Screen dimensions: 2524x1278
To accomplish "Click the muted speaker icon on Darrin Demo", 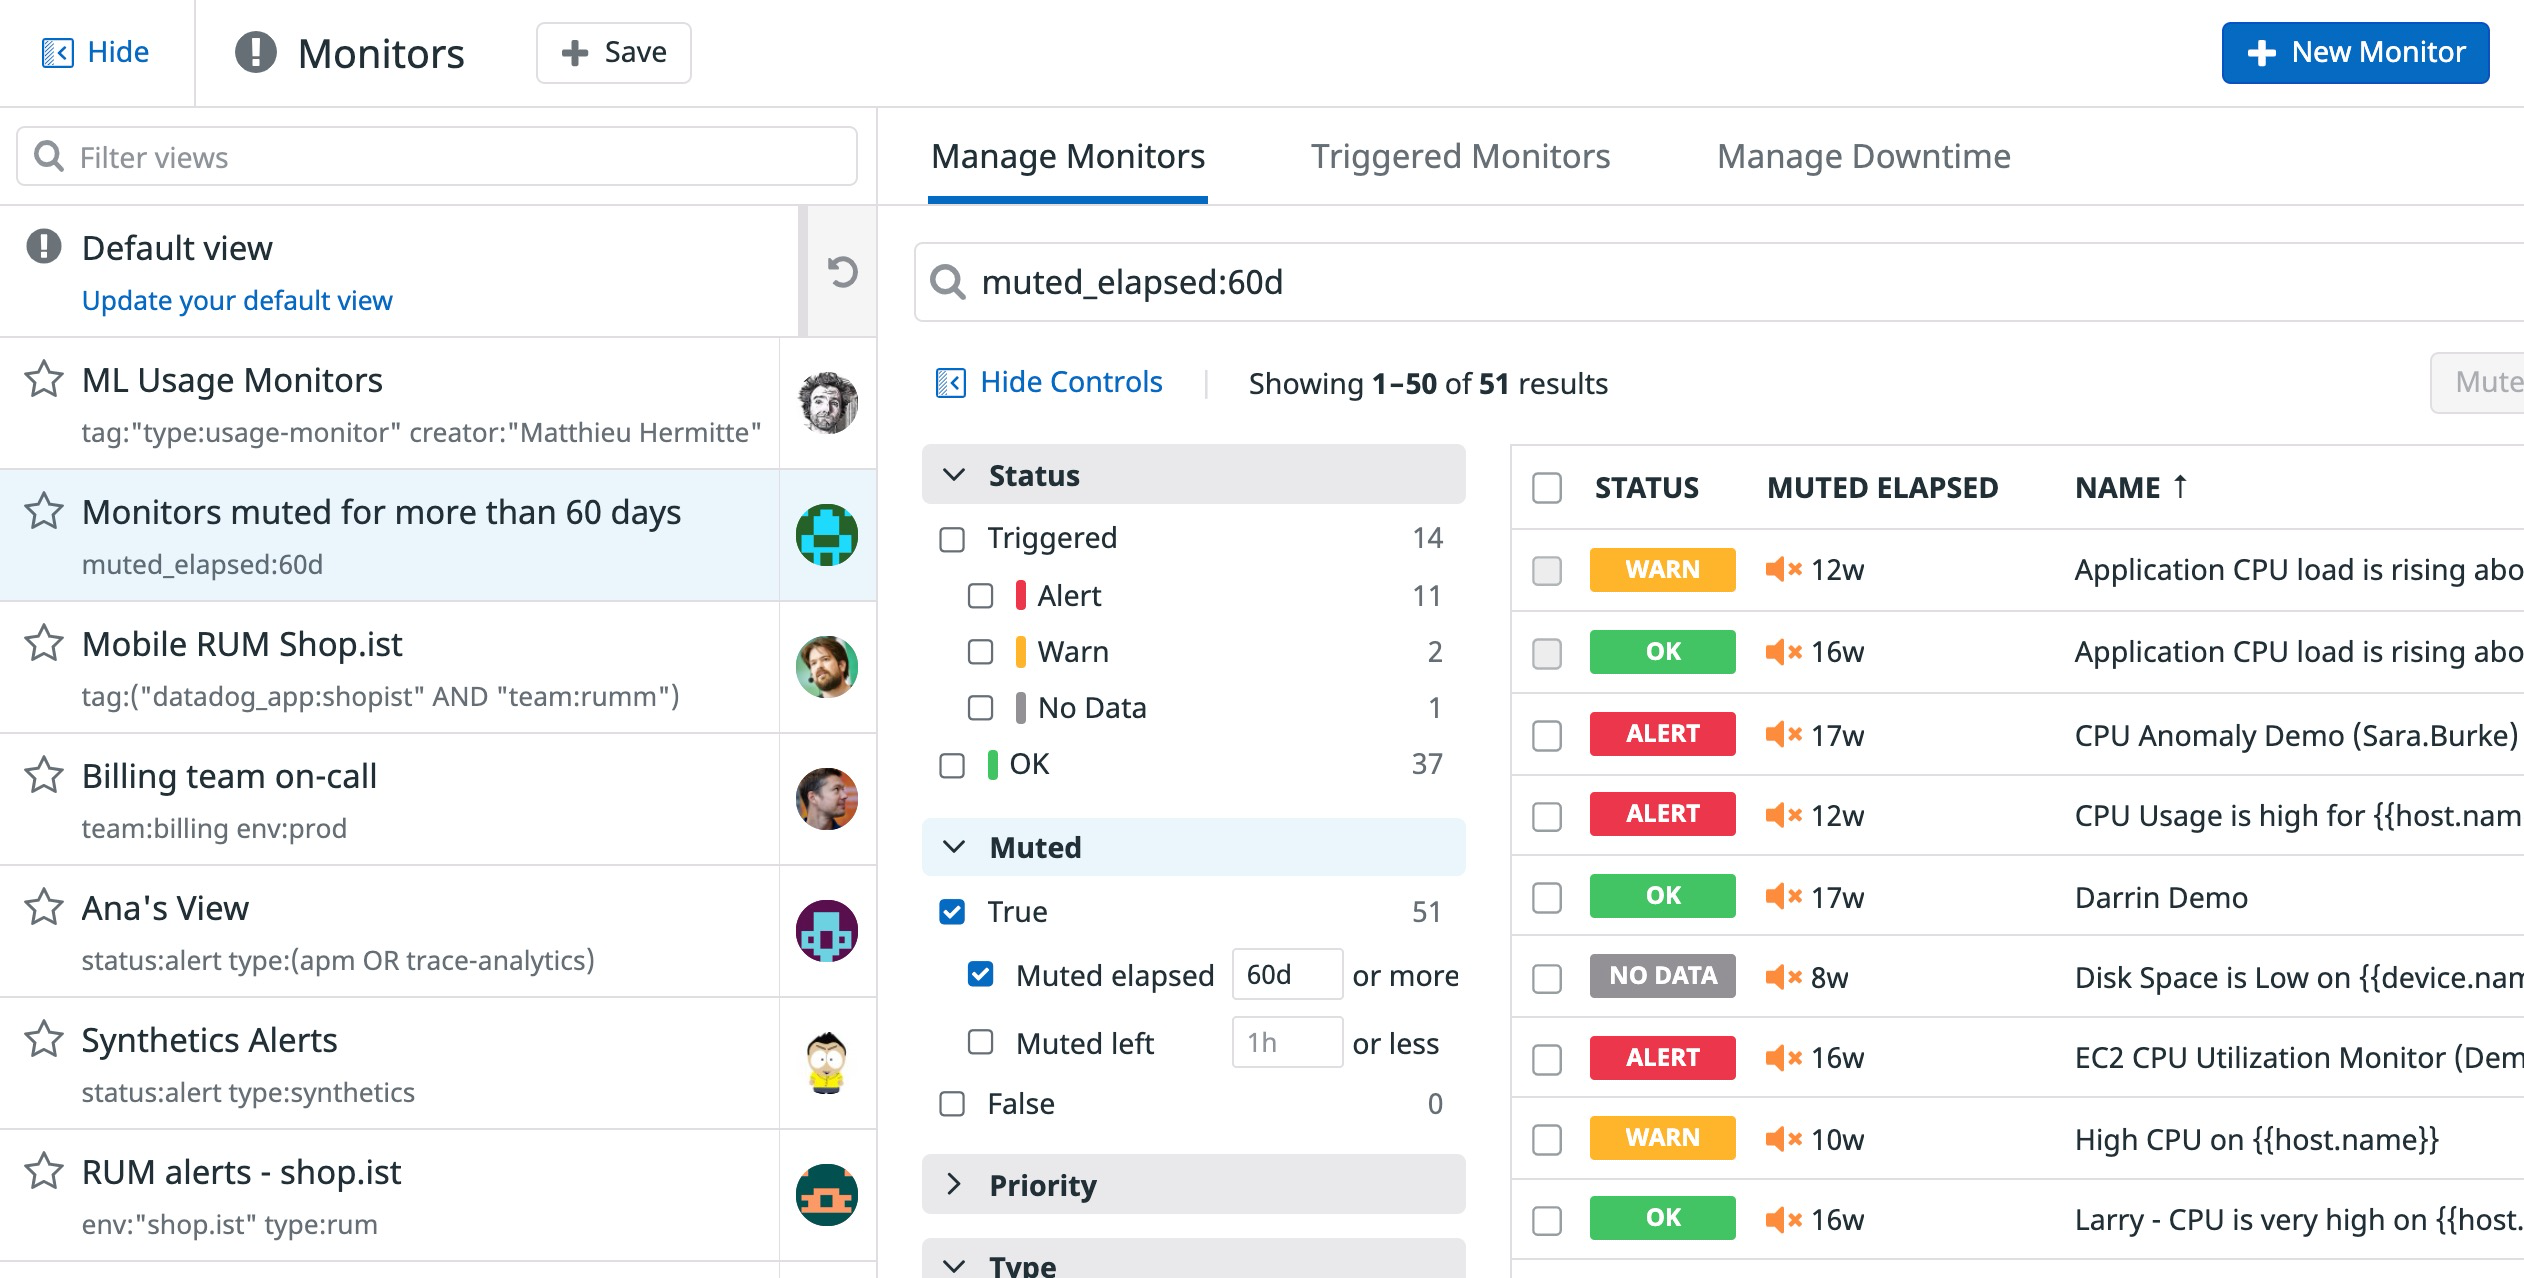I will [1783, 896].
